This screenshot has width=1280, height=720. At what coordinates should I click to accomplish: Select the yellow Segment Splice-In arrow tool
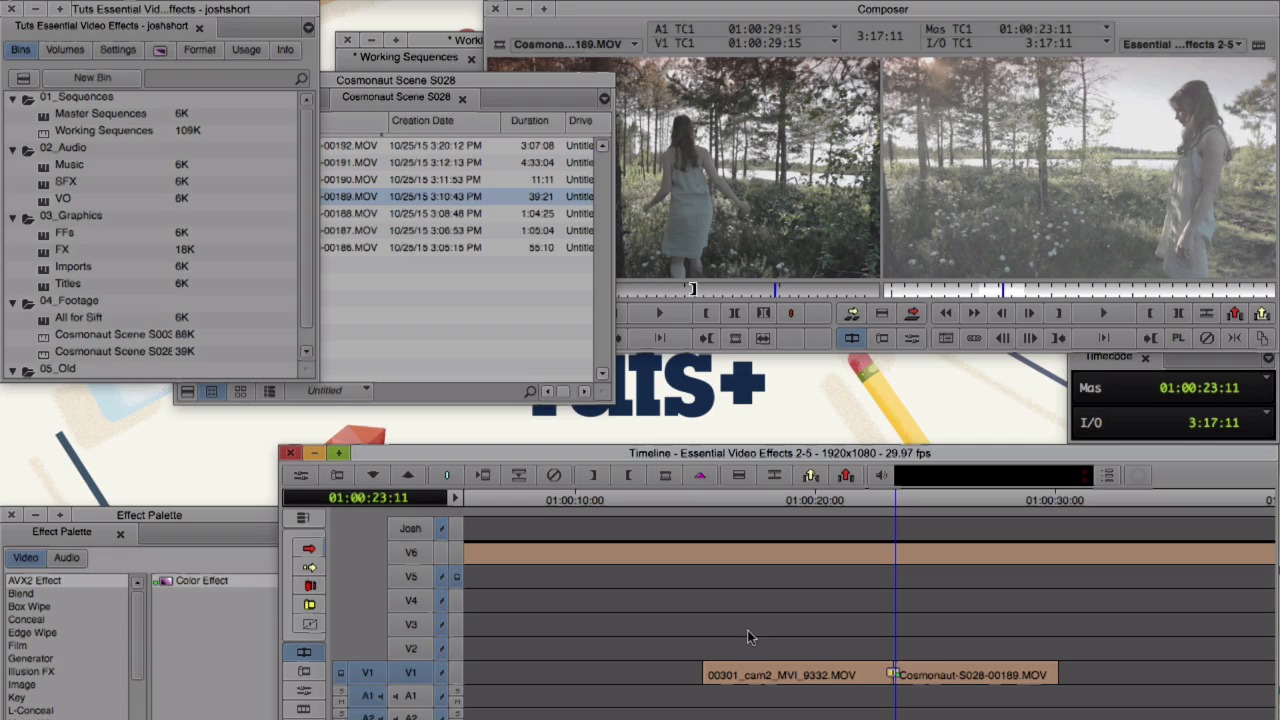pos(309,567)
